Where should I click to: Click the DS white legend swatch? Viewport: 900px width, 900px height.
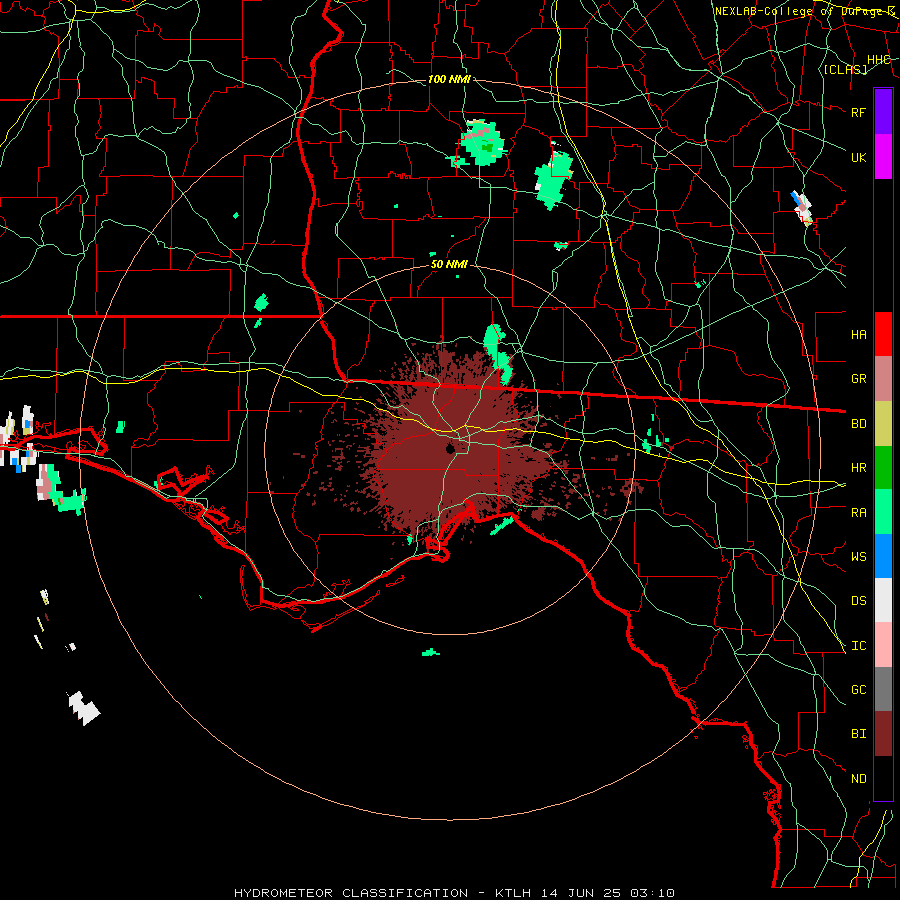pos(883,600)
